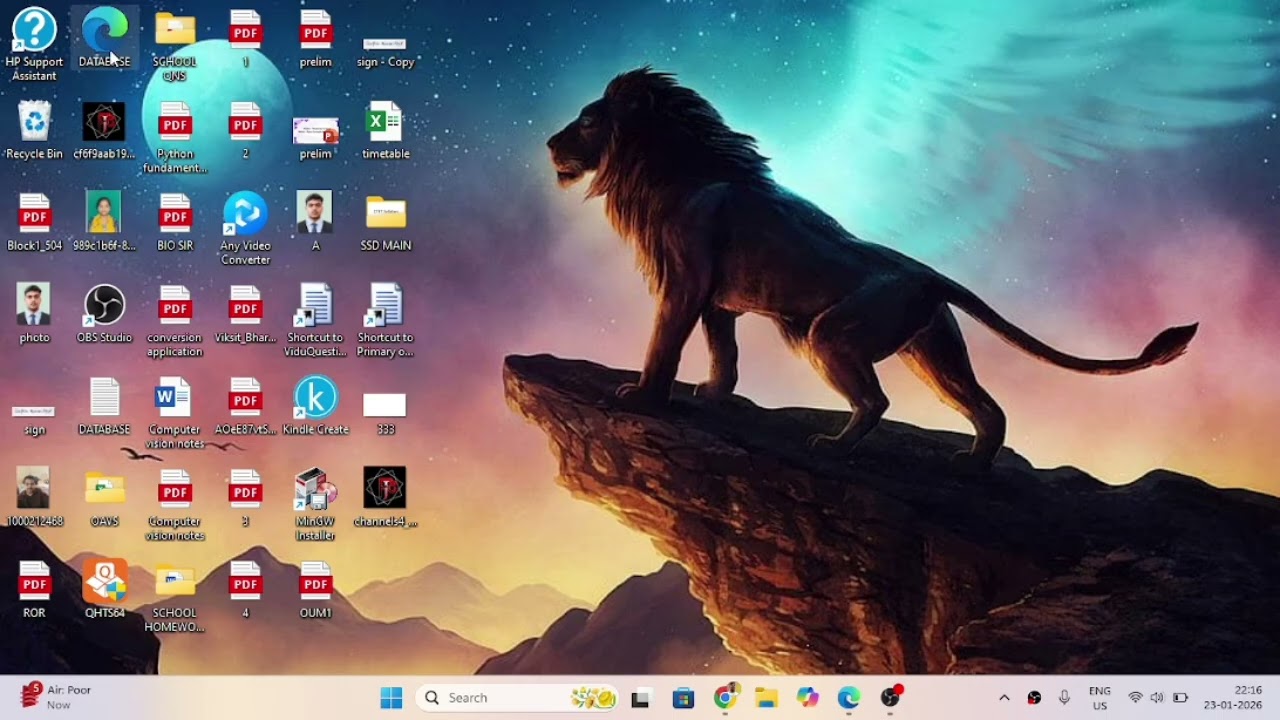Open Task View from taskbar

coord(641,698)
